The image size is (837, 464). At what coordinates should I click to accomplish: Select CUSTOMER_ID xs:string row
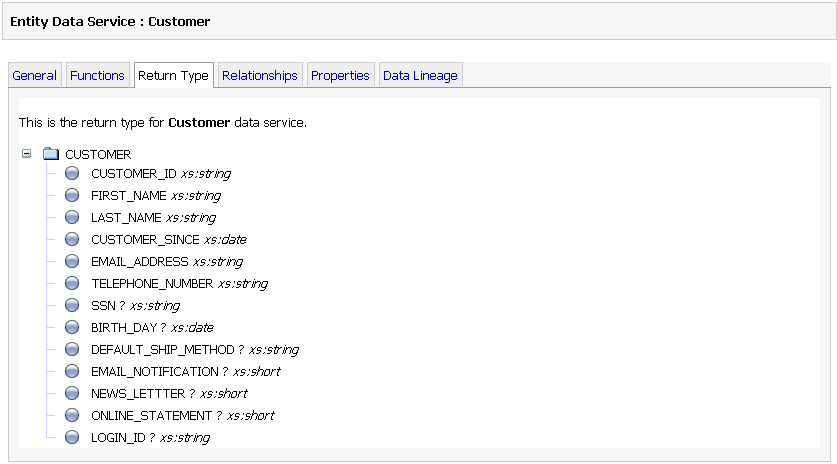161,174
